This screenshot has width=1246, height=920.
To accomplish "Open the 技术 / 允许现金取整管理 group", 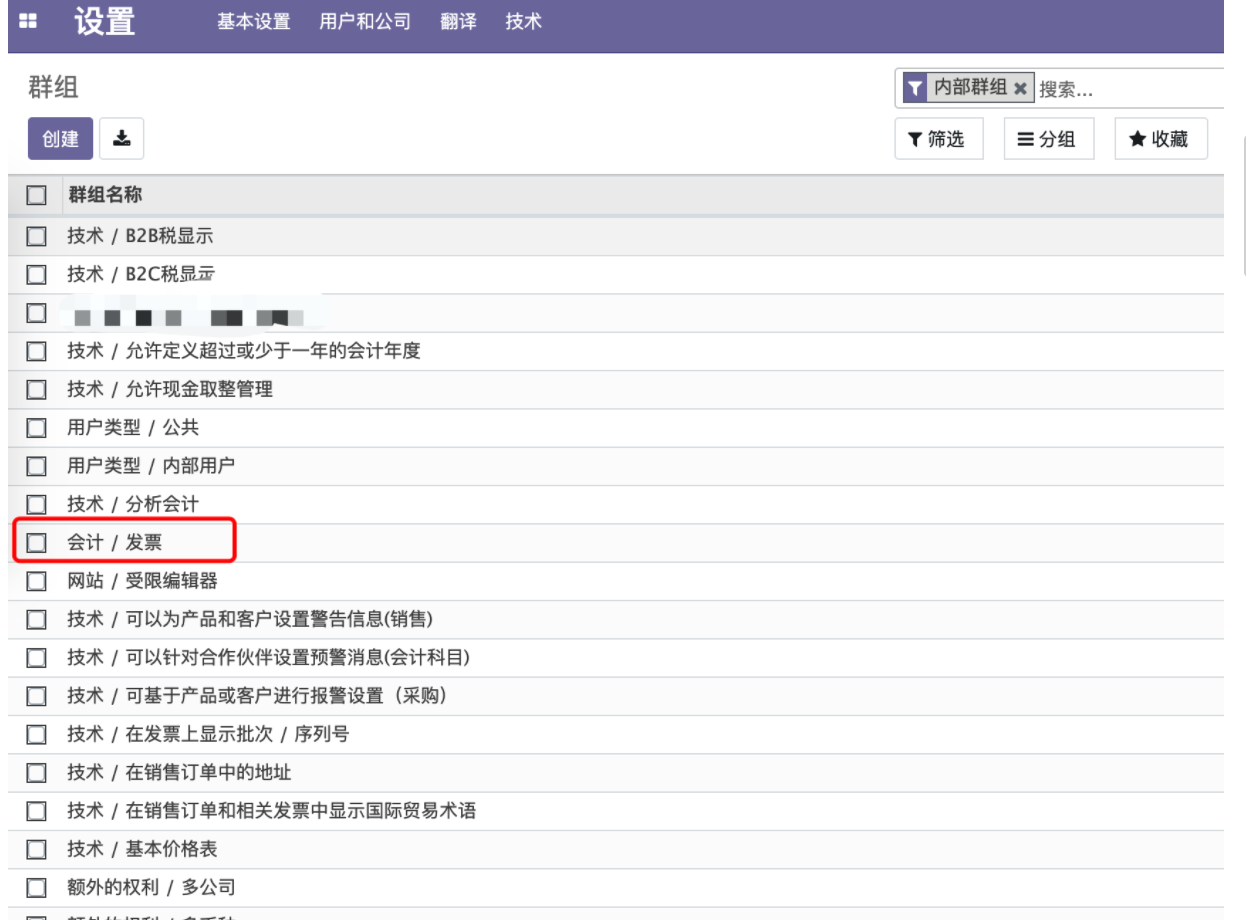I will pyautogui.click(x=170, y=389).
